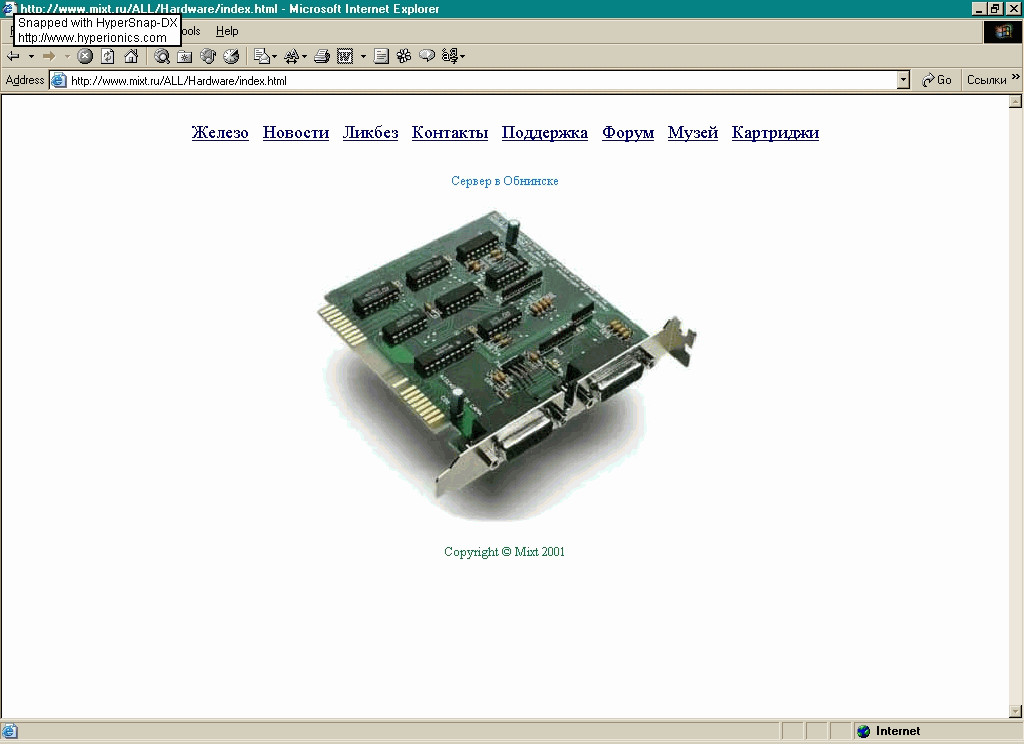The image size is (1024, 744).
Task: Open the Музей link
Action: click(693, 133)
